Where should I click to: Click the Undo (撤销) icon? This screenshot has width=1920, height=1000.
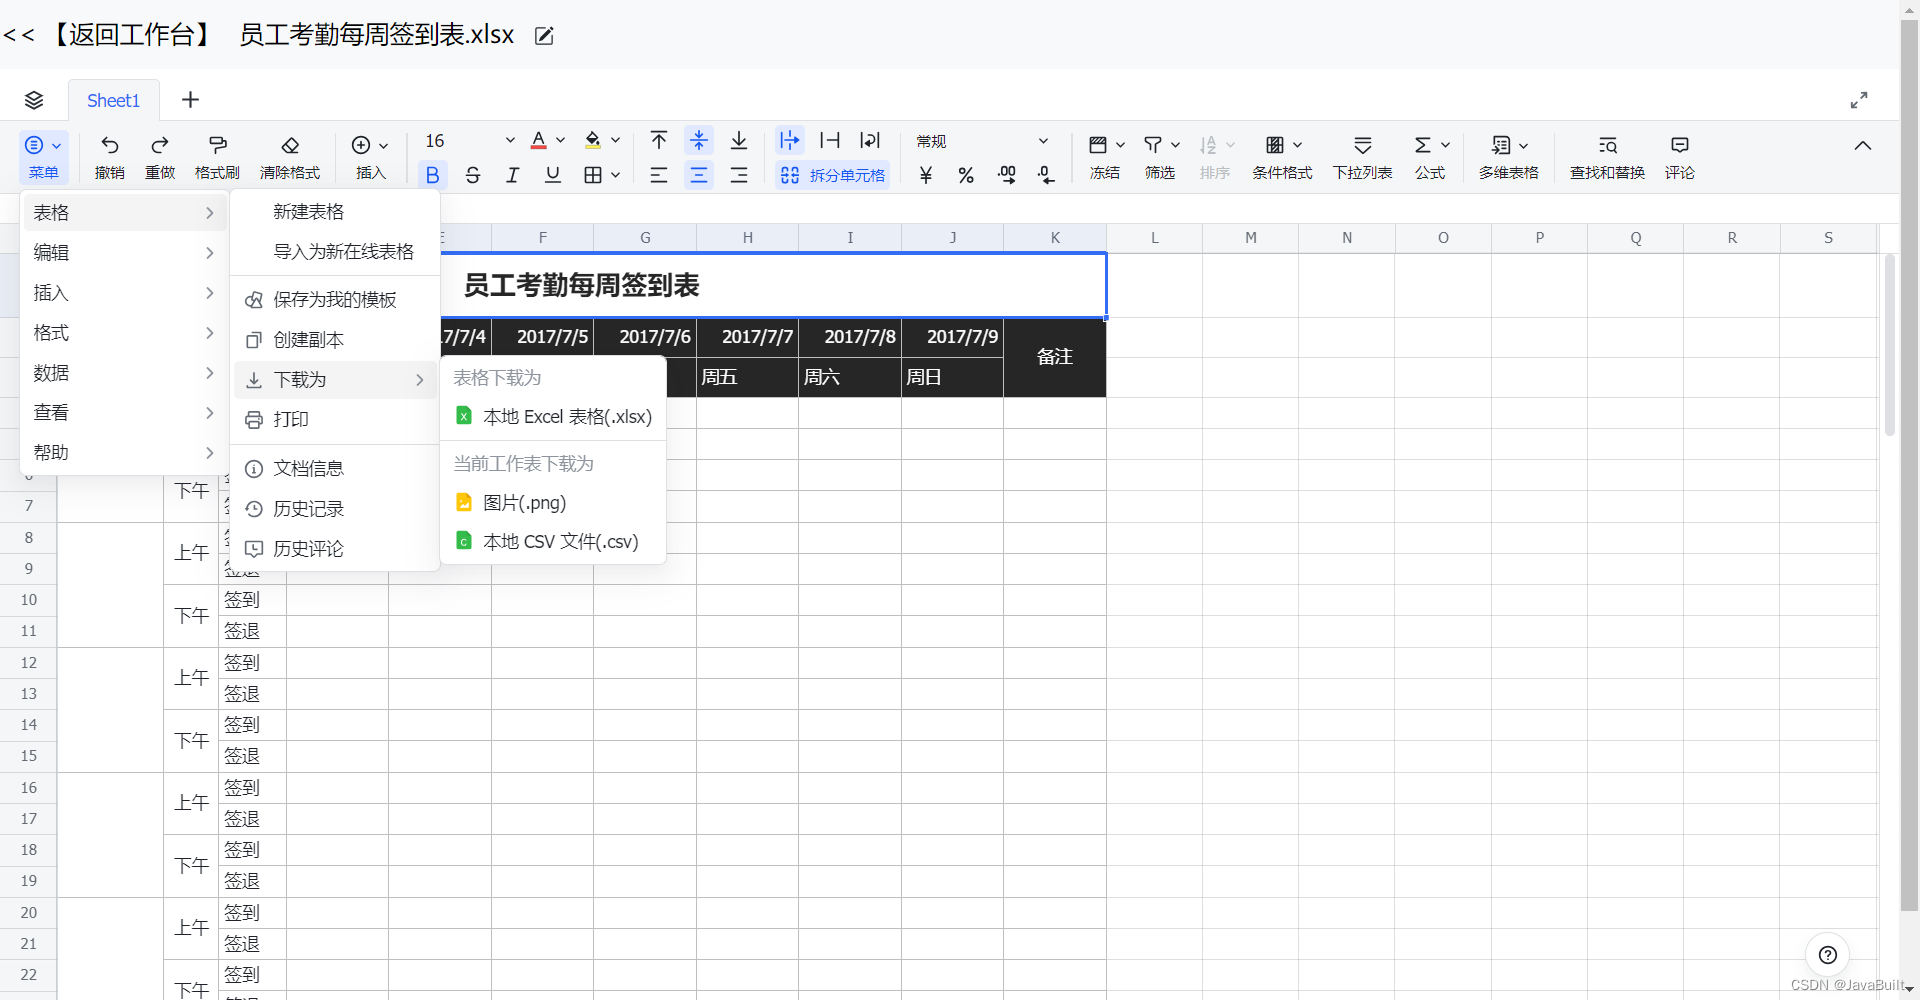tap(110, 145)
